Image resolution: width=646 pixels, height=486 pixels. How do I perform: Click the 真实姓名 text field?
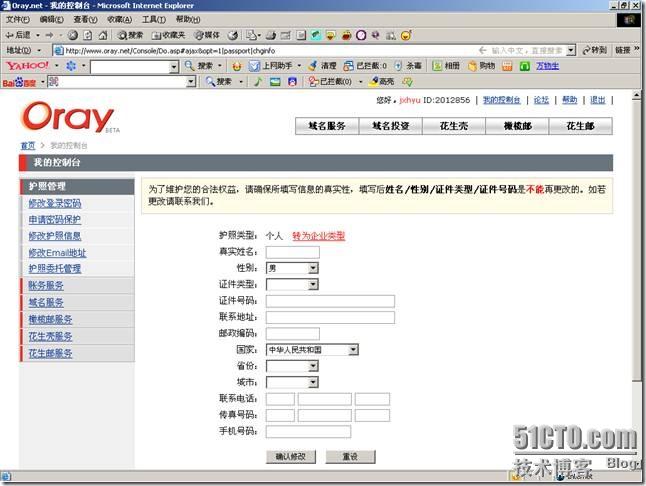coord(293,252)
